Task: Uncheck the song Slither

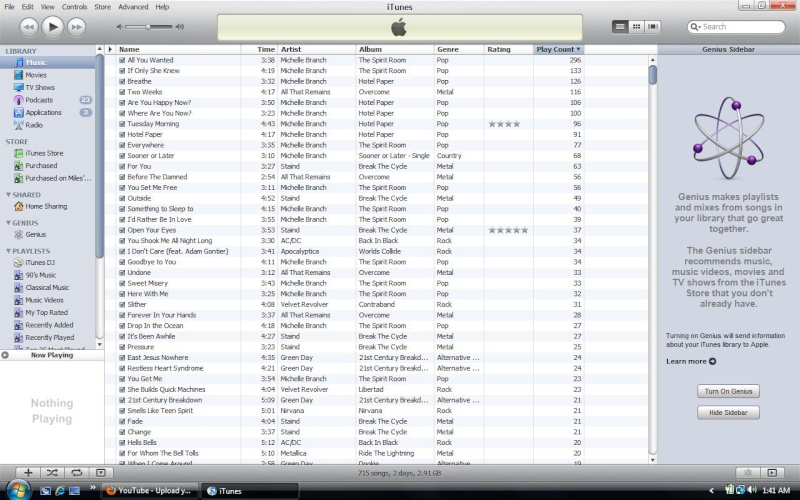Action: click(x=122, y=305)
